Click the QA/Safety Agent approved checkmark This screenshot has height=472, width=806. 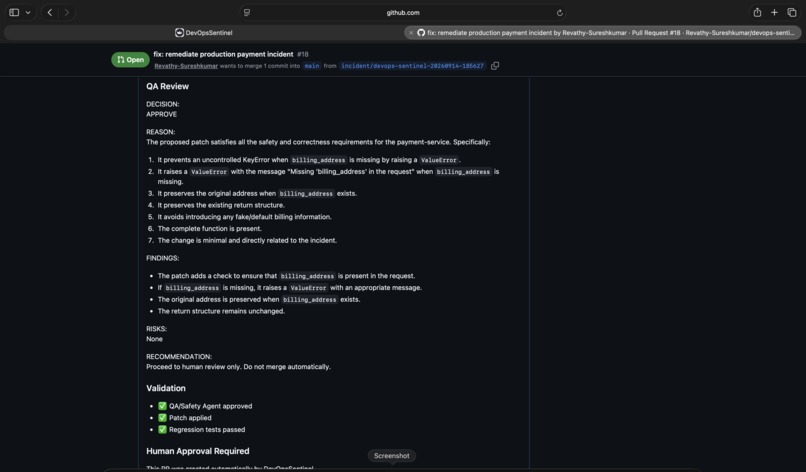click(x=162, y=406)
